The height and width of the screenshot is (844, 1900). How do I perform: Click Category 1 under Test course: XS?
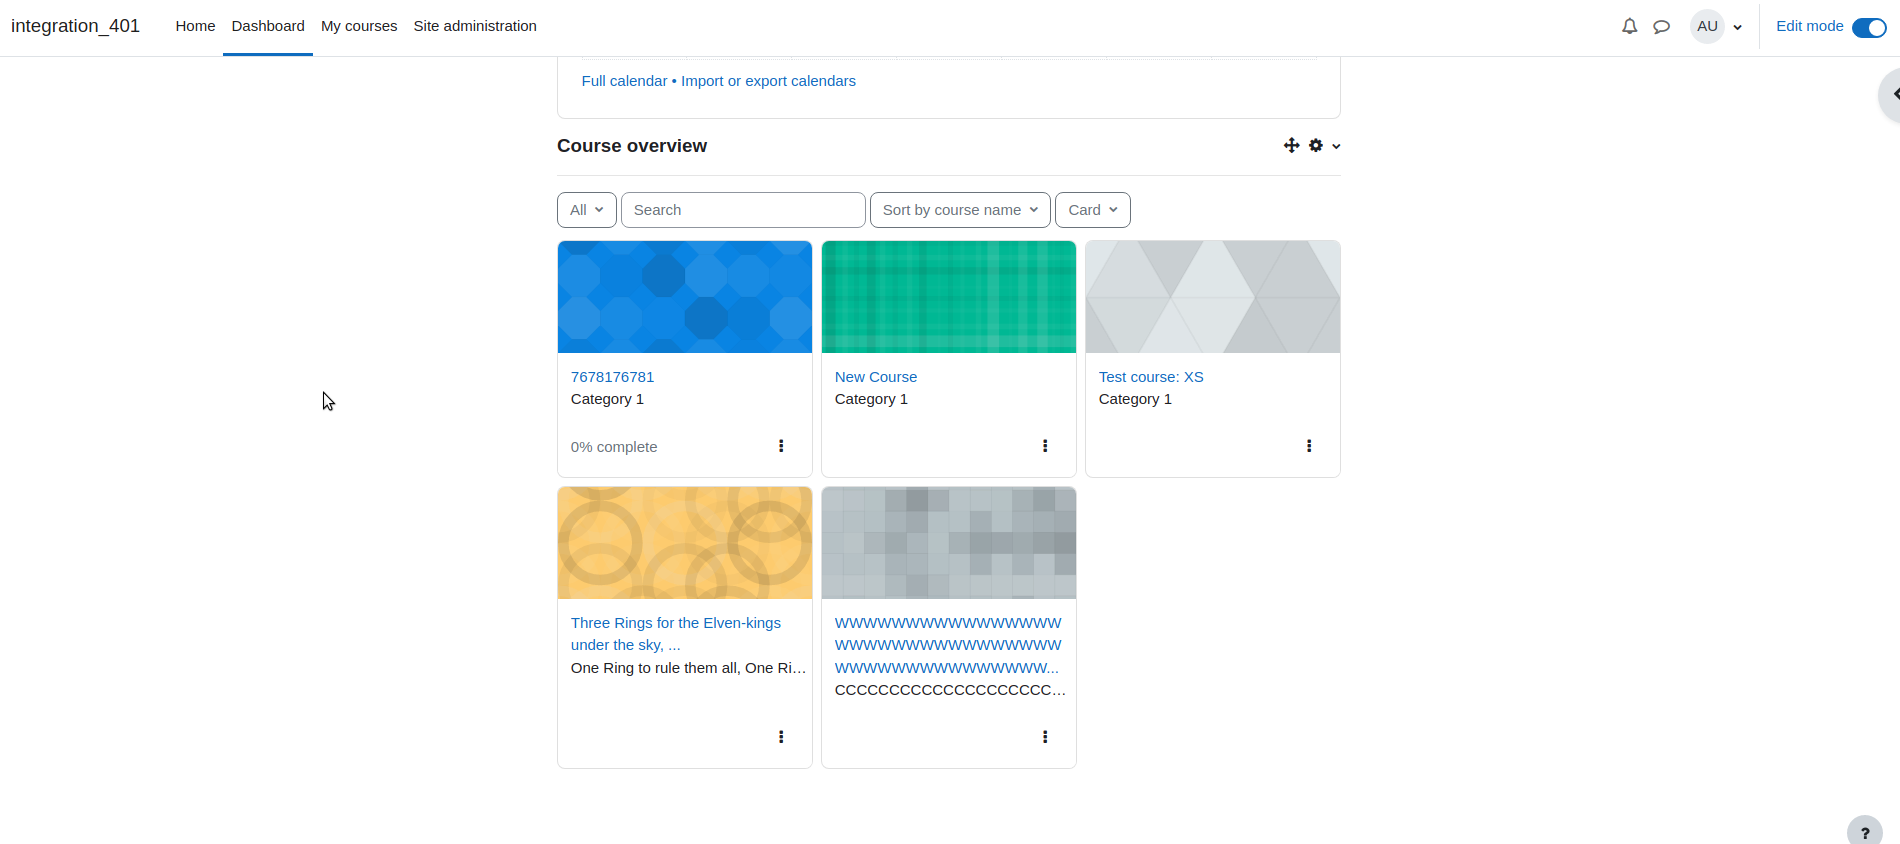[1135, 399]
